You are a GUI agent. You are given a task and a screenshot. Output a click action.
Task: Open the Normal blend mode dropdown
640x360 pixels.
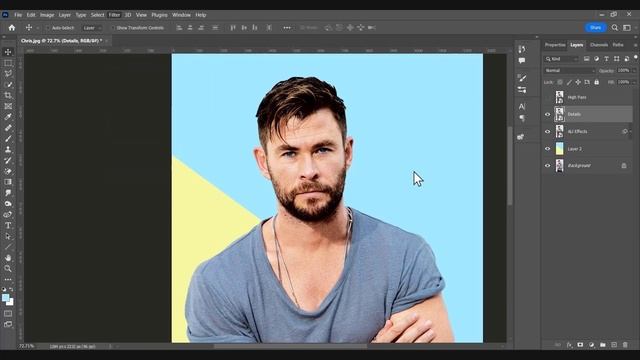click(x=569, y=71)
